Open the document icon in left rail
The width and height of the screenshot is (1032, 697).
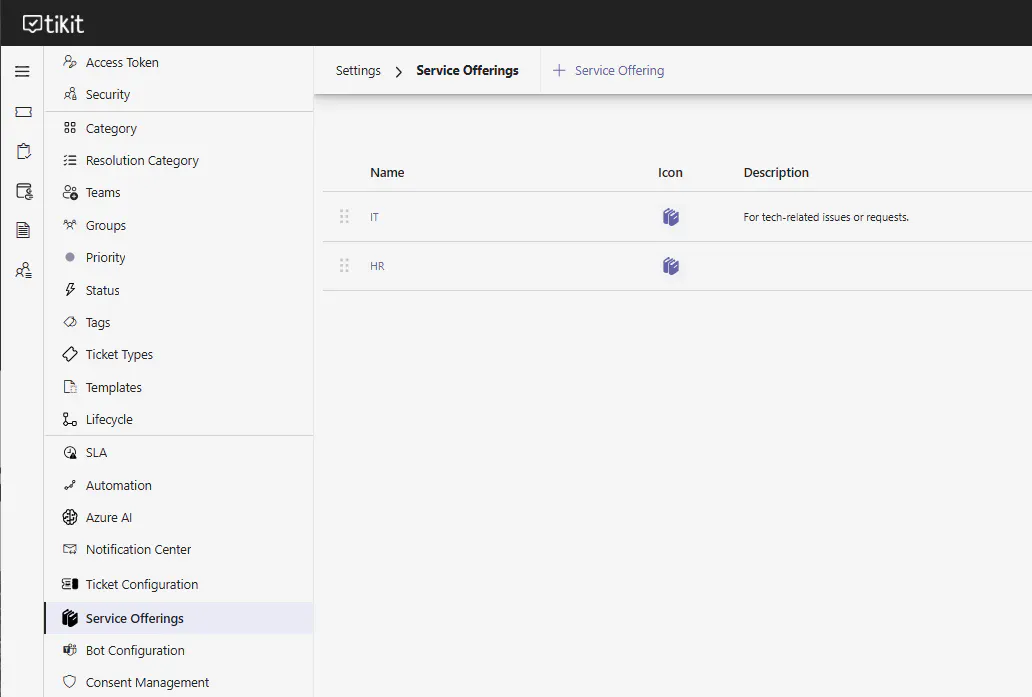pos(23,230)
